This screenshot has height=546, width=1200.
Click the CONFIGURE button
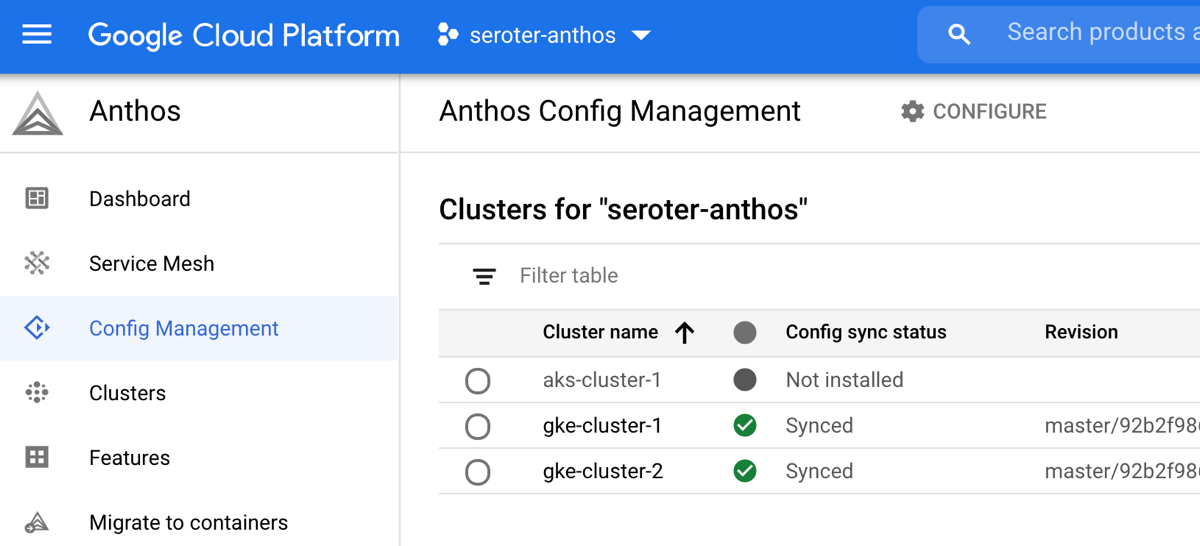(x=974, y=112)
